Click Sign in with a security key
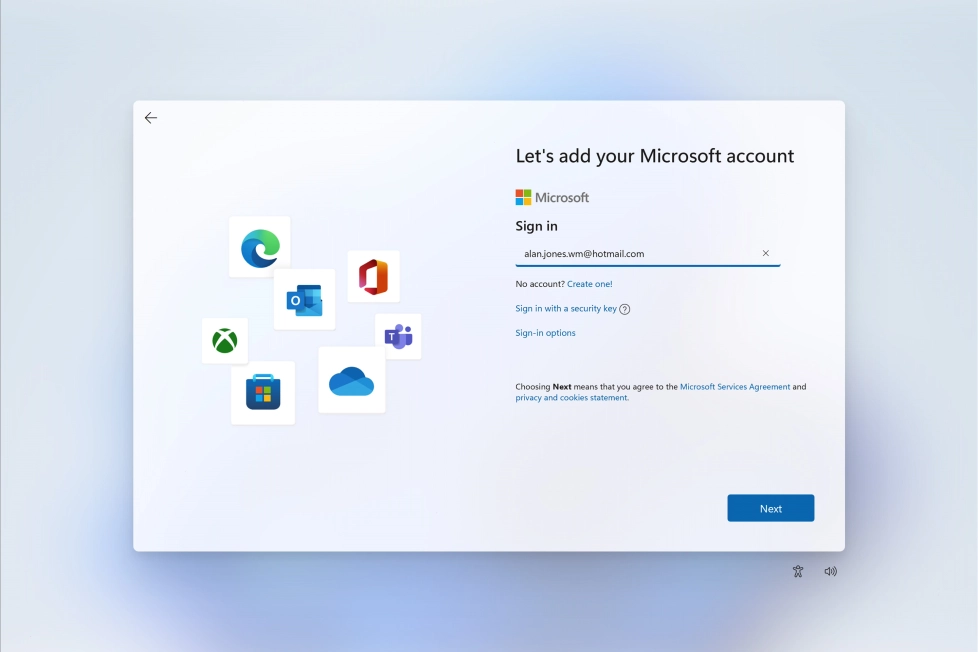The image size is (978, 652). tap(565, 308)
